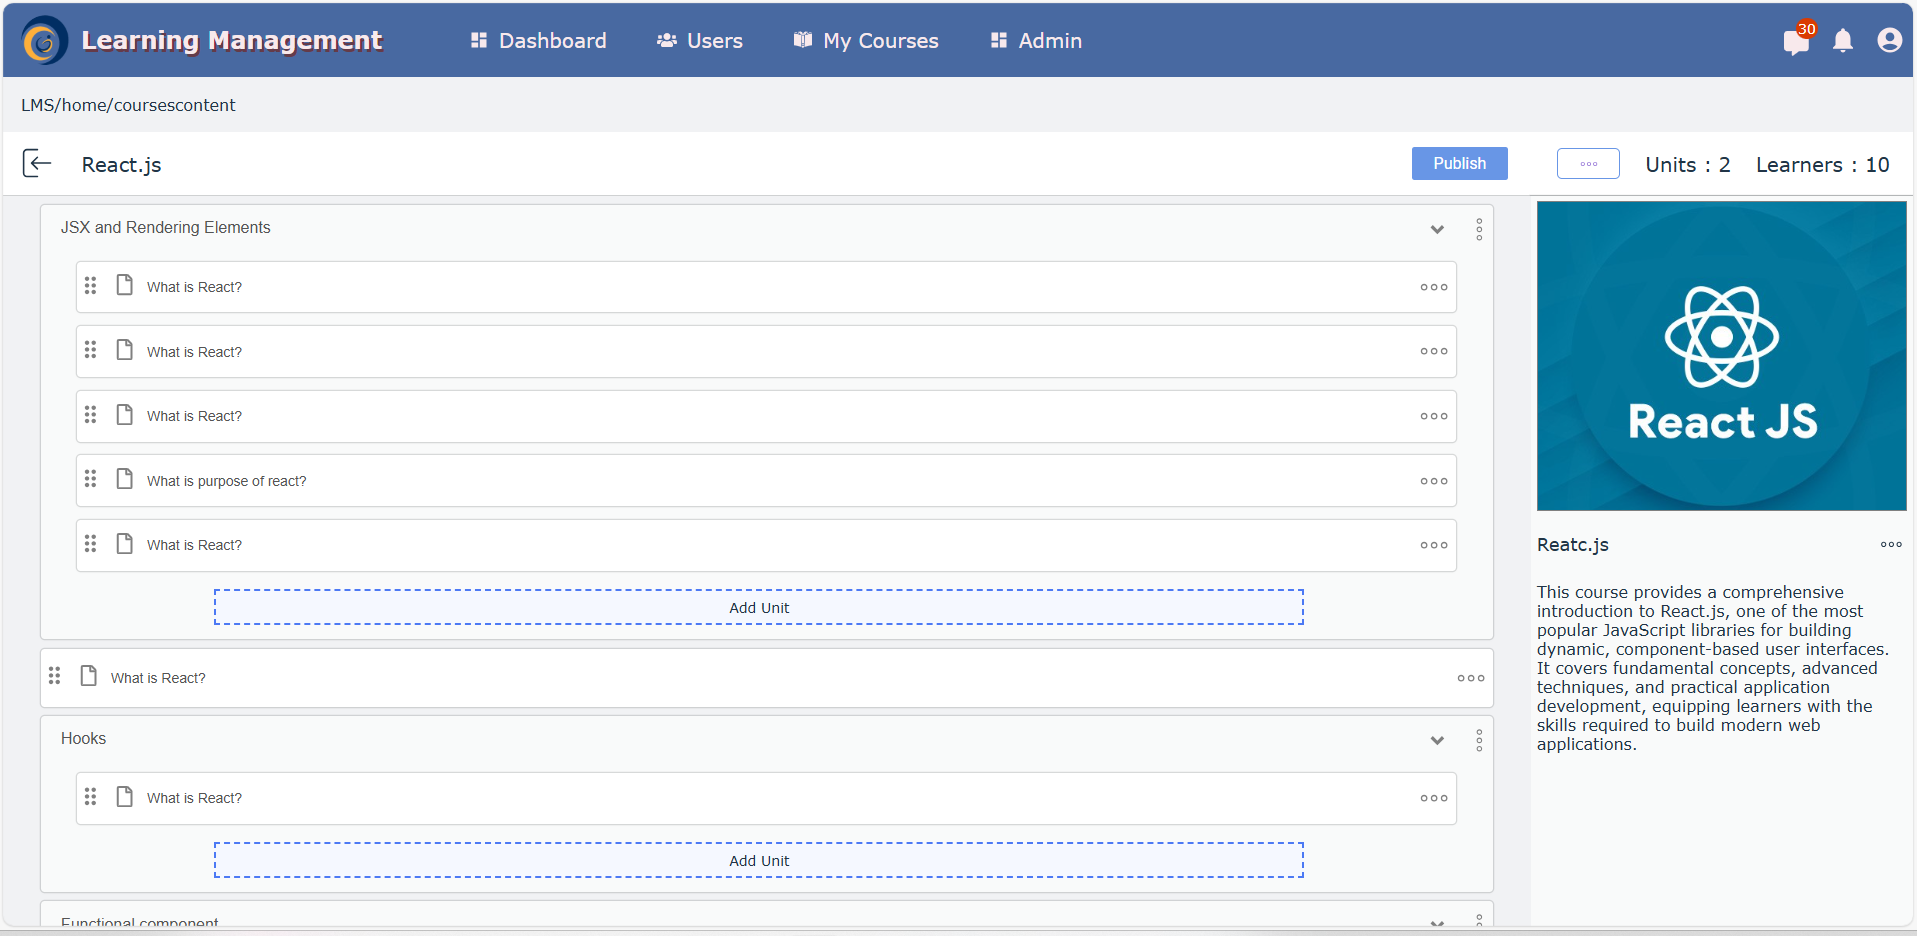This screenshot has height=936, width=1917.
Task: Click document icon of the Hooks section unit
Action: coord(125,796)
